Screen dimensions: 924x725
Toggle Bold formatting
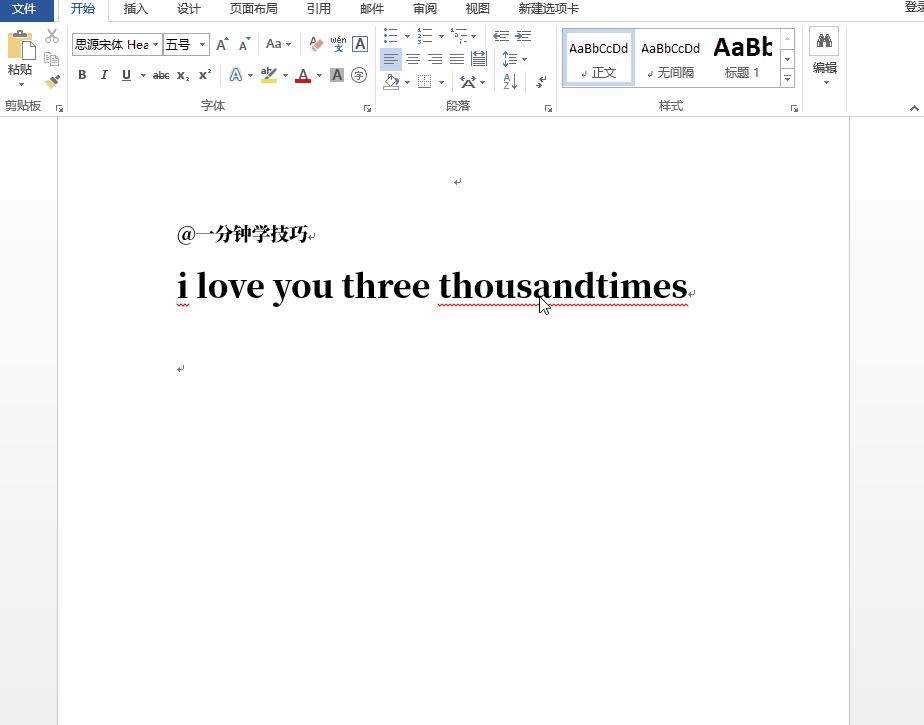click(x=82, y=75)
